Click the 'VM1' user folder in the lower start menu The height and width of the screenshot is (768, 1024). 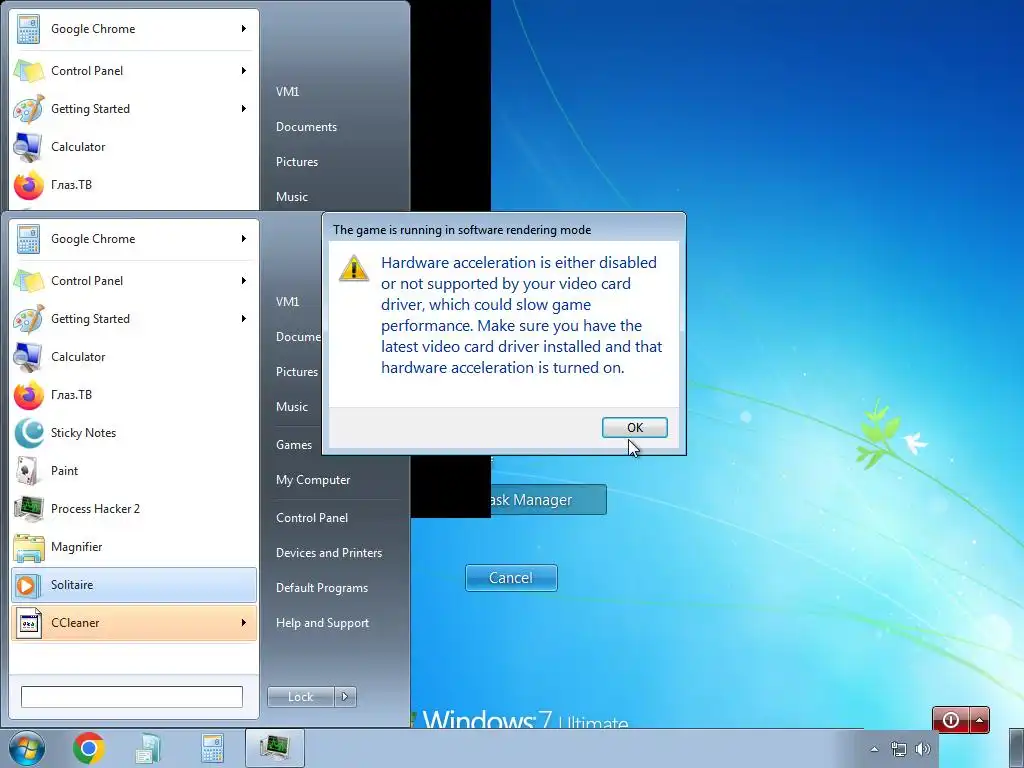[x=287, y=302]
